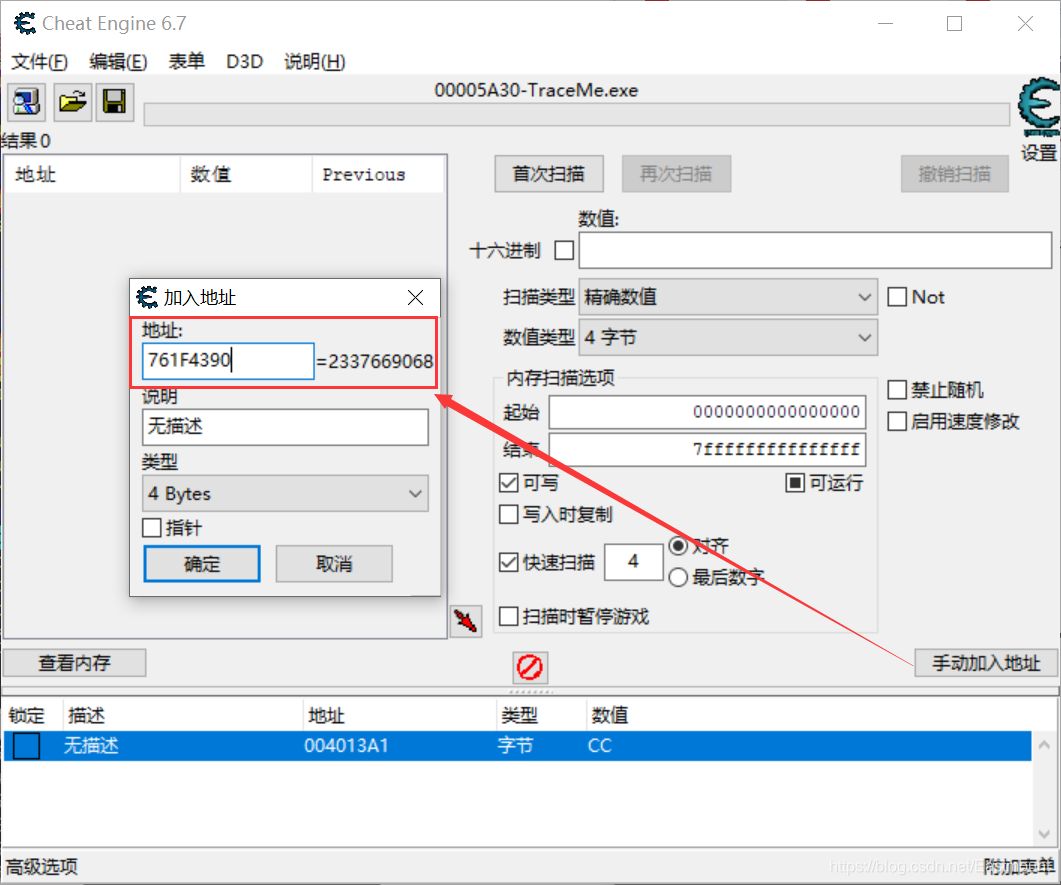Screen dimensions: 1061x885
Task: Click the 锁定 column header
Action: [32, 715]
